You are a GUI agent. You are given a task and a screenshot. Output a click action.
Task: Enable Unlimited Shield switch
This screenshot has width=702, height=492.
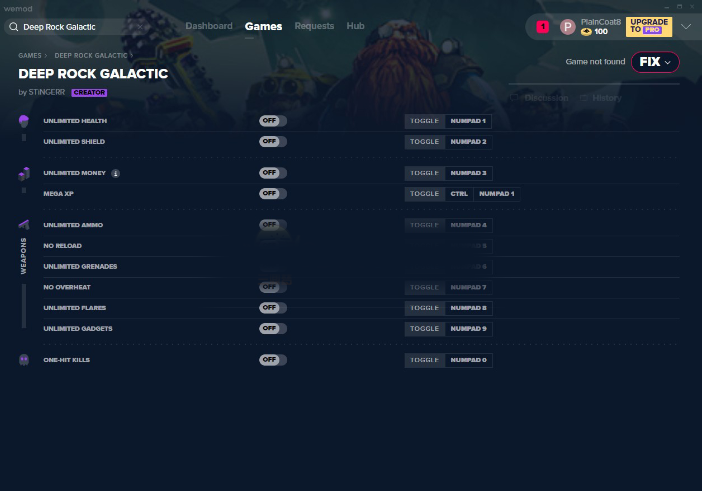273,141
